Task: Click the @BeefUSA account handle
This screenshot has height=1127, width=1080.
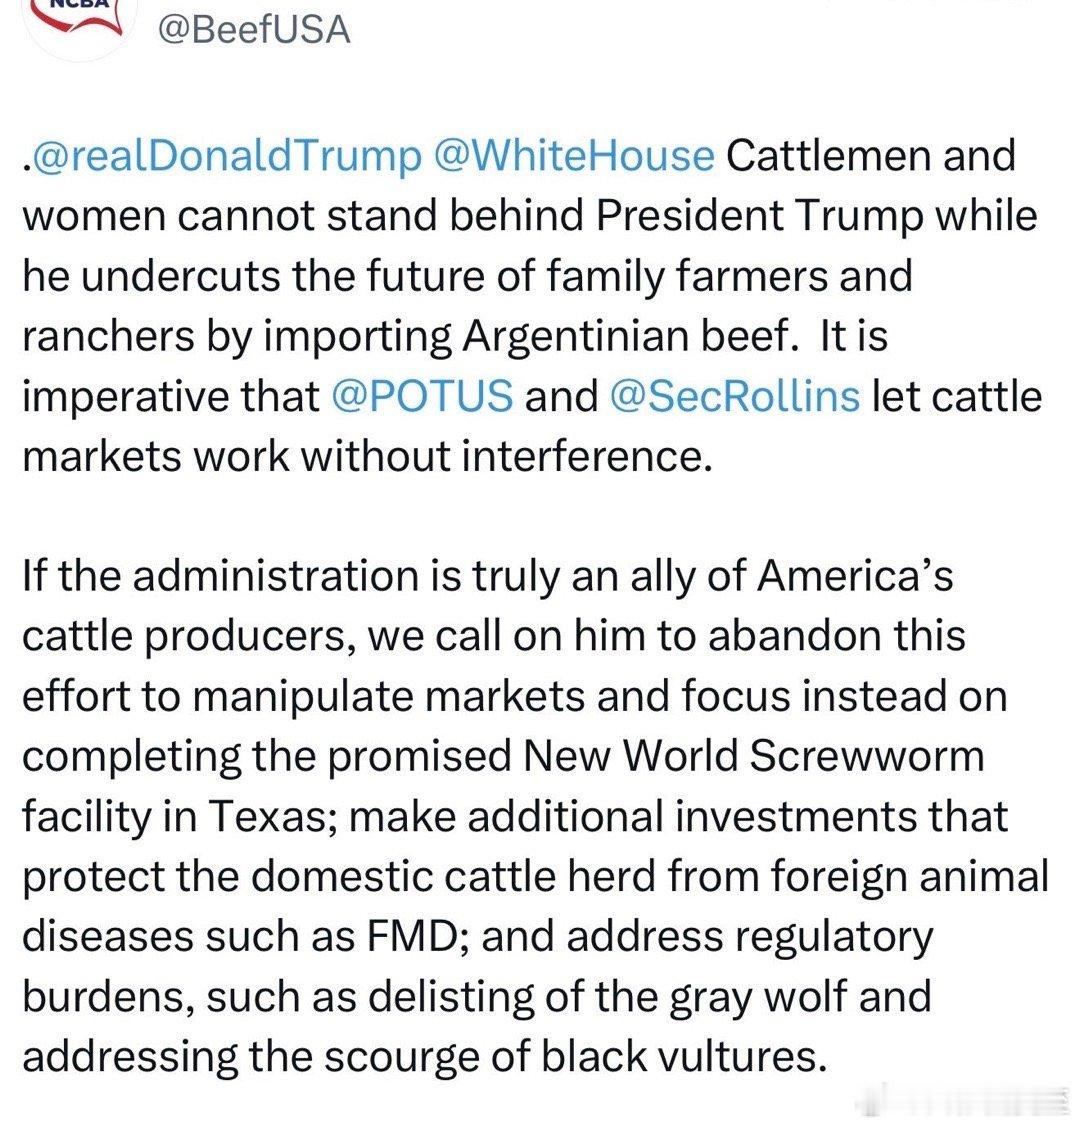Action: [x=253, y=29]
